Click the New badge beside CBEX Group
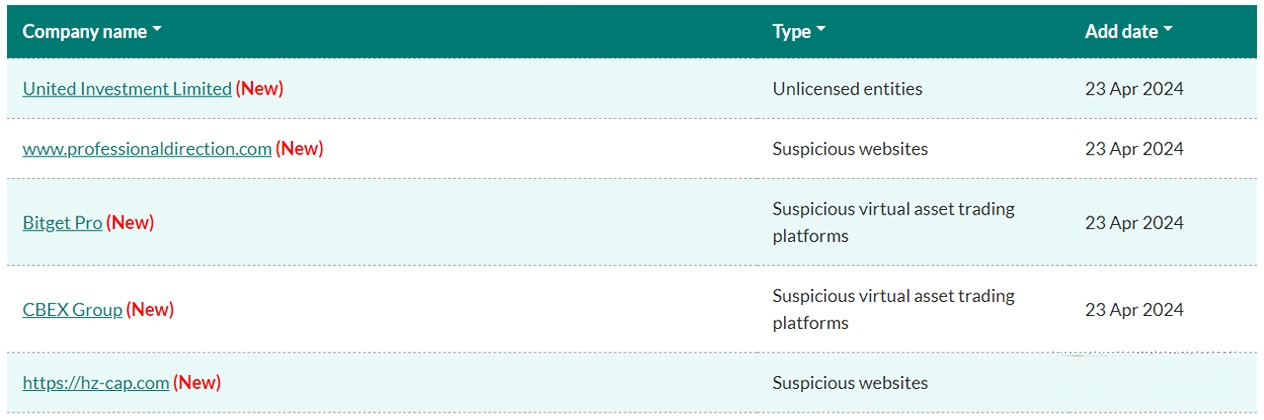Viewport: 1264px width, 420px height. coord(150,310)
